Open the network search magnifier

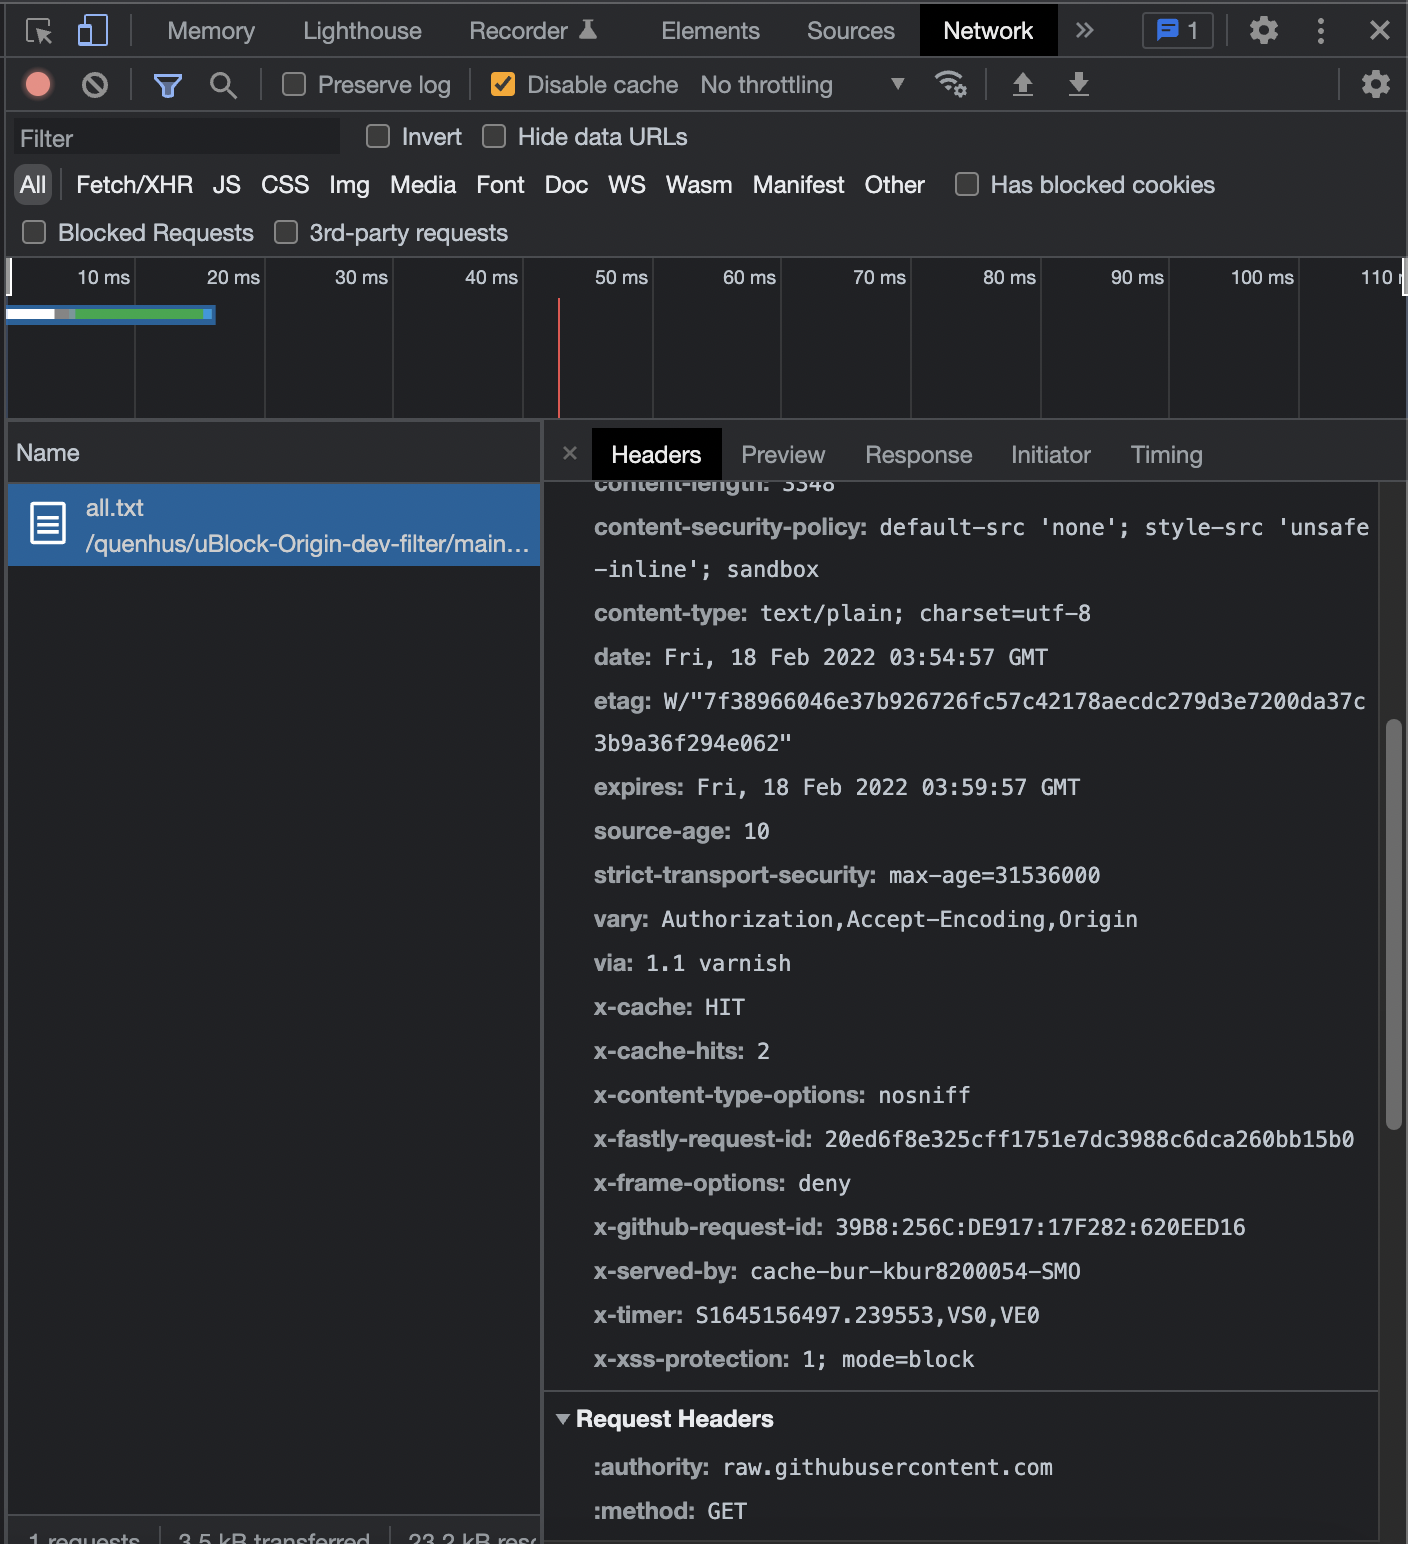click(223, 85)
